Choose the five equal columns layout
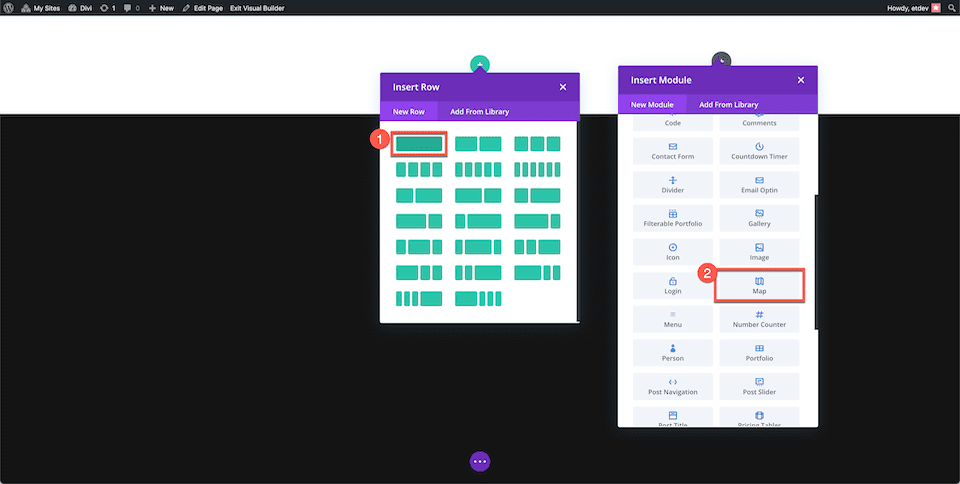Image resolution: width=960 pixels, height=484 pixels. [478, 169]
